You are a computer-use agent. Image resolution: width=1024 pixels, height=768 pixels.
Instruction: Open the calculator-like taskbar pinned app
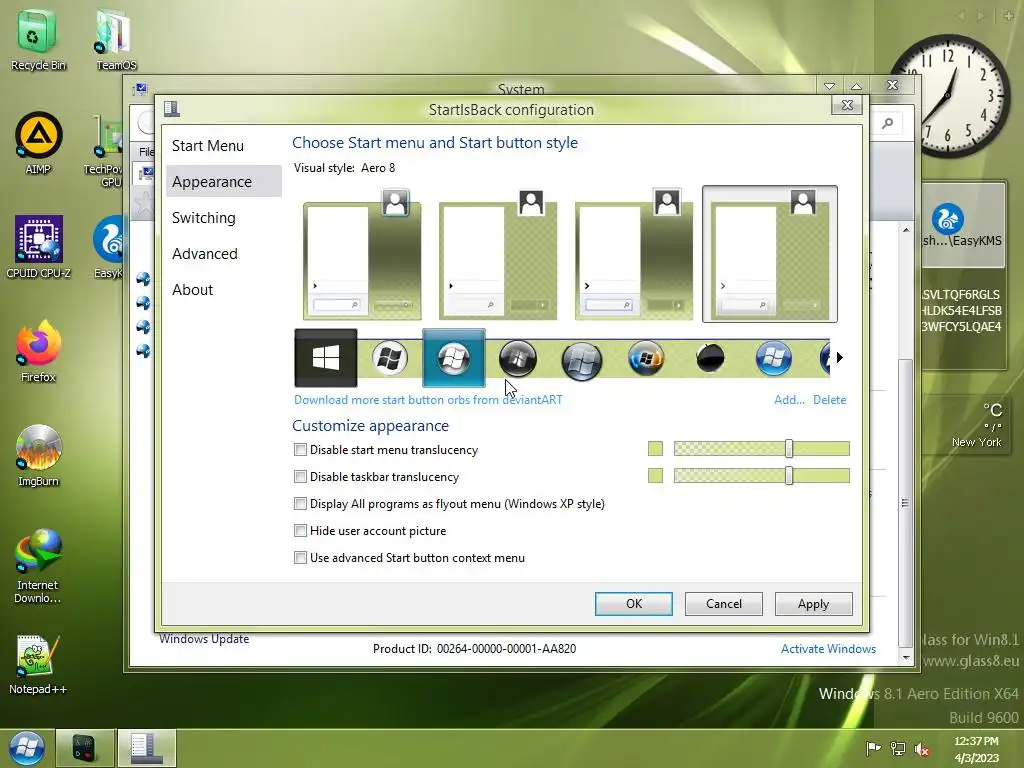pyautogui.click(x=85, y=748)
